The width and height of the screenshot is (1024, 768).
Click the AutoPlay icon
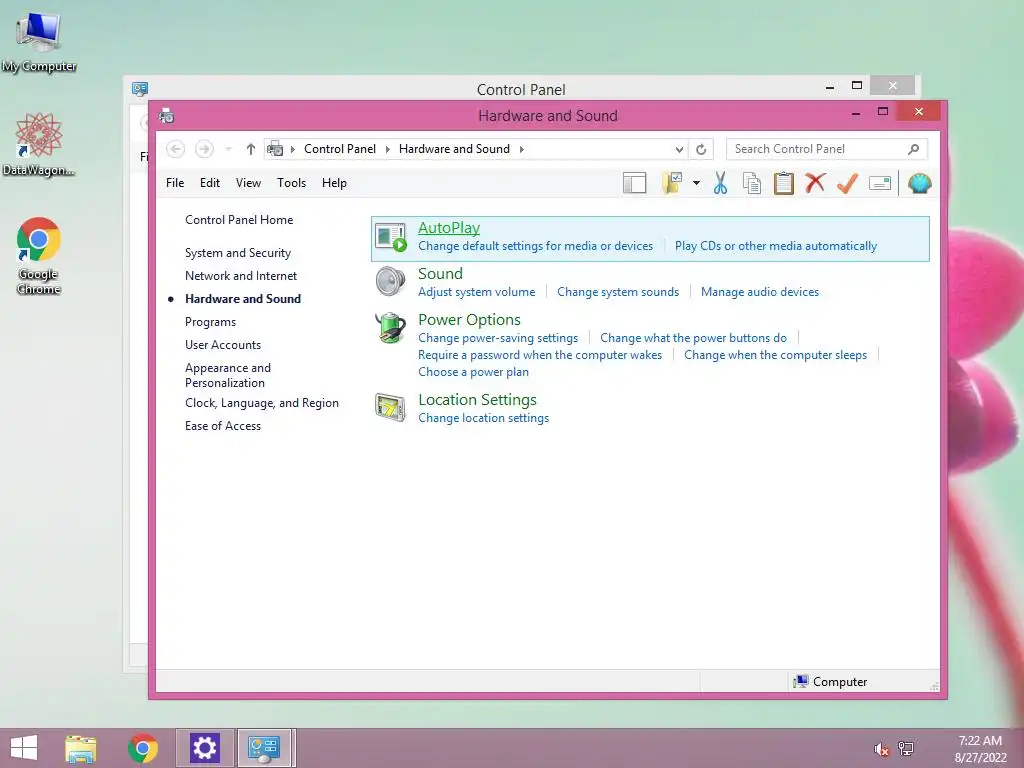[391, 238]
